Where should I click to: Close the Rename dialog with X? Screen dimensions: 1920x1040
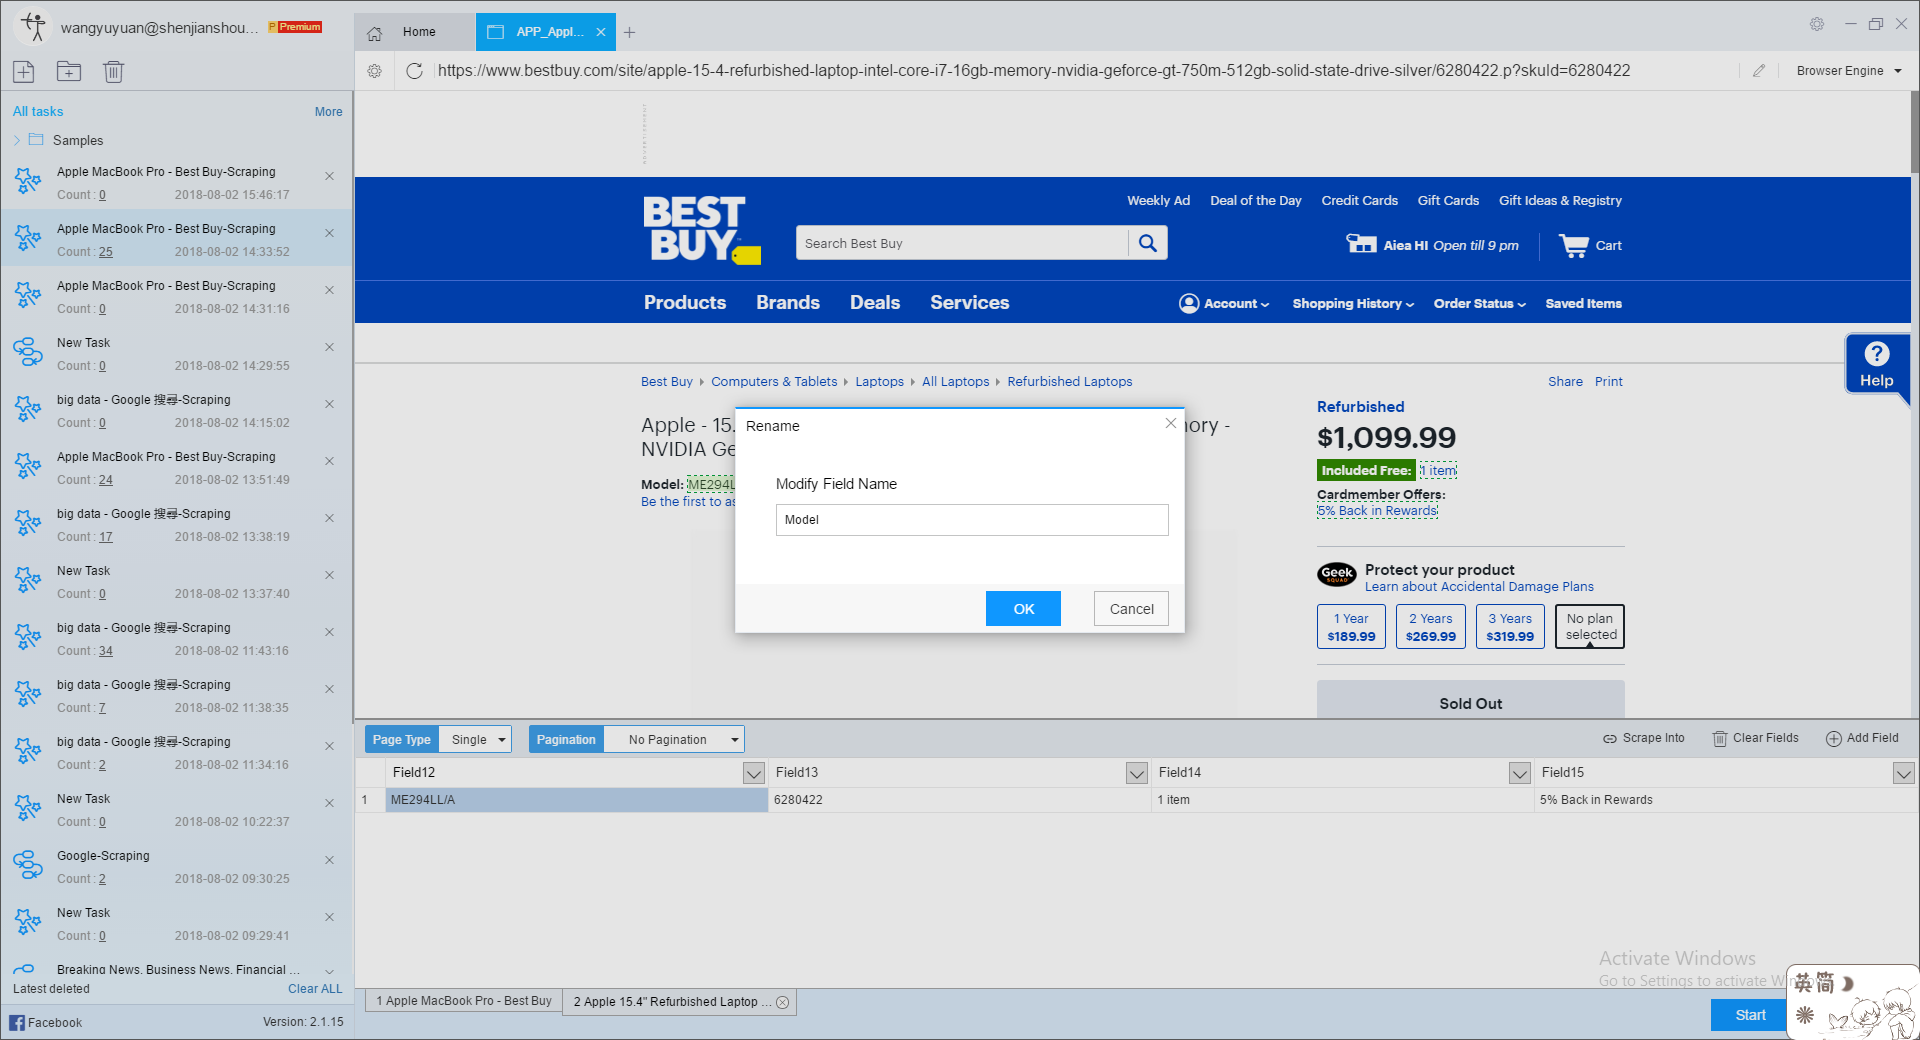(1170, 423)
